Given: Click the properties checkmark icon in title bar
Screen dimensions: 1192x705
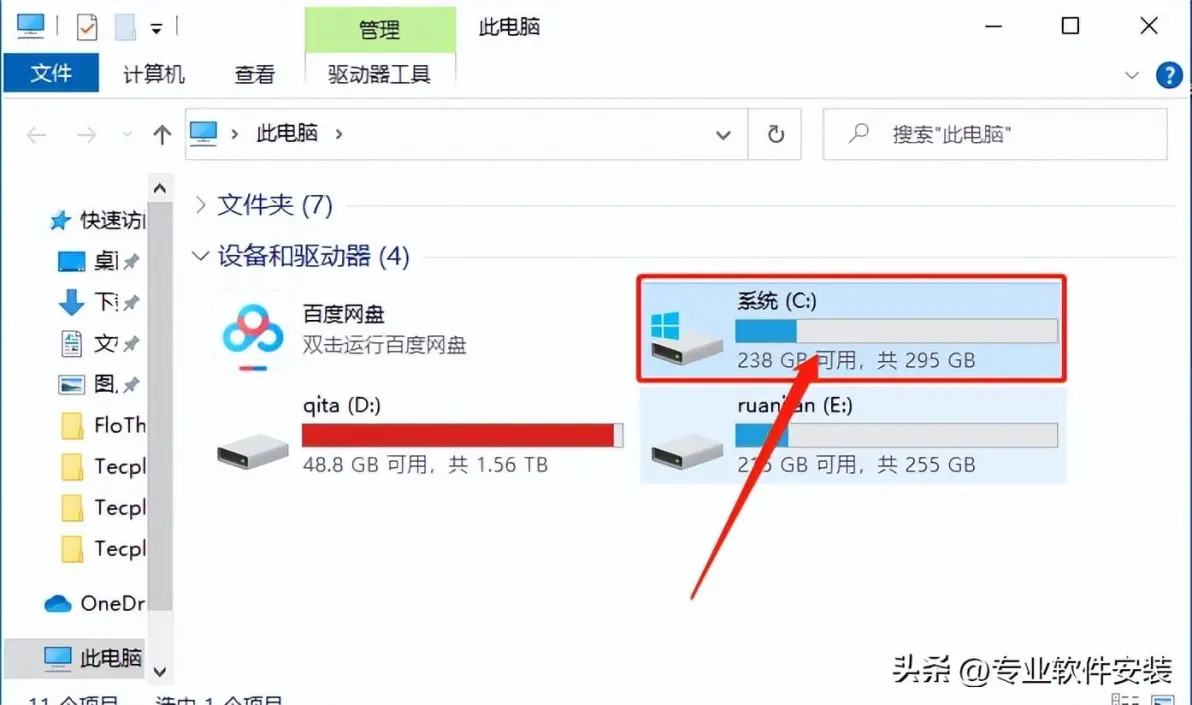Looking at the screenshot, I should click(x=87, y=27).
